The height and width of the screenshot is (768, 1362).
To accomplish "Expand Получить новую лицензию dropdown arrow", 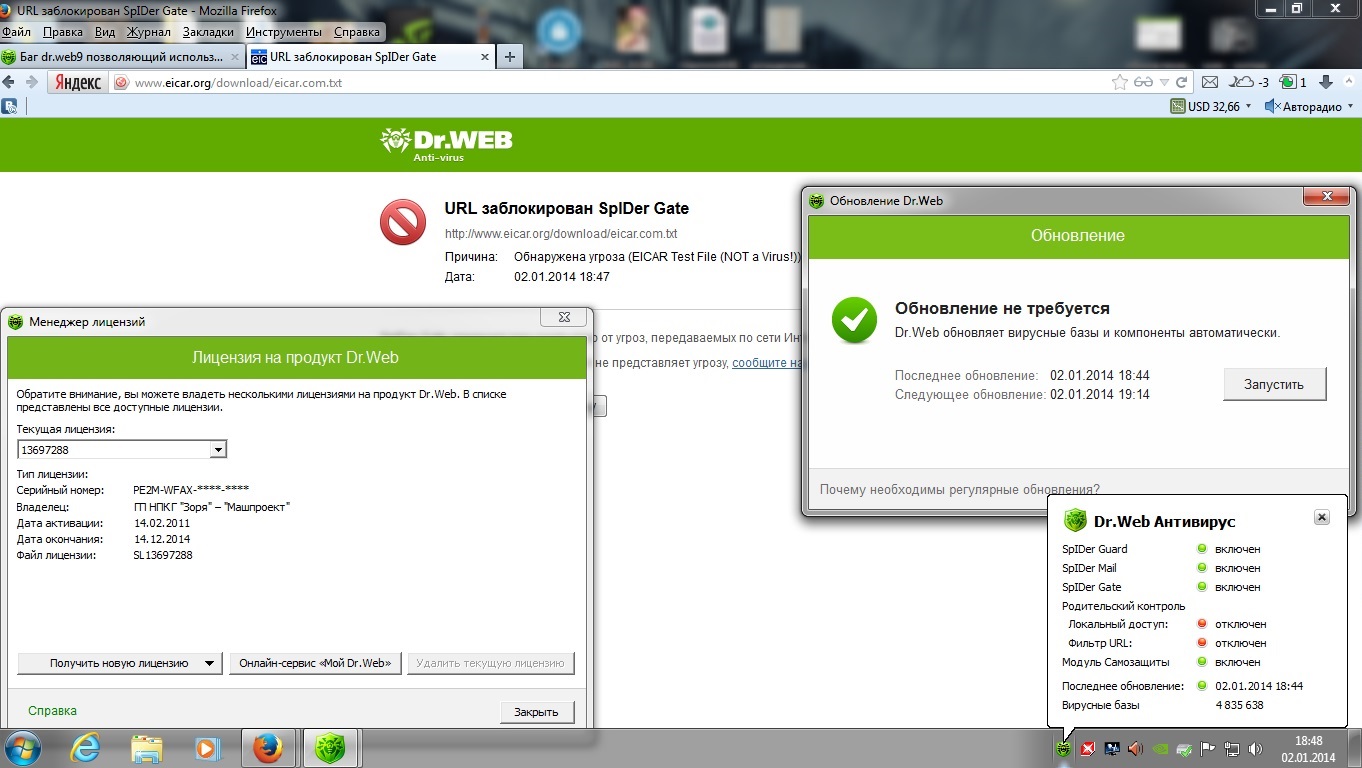I will click(x=209, y=663).
